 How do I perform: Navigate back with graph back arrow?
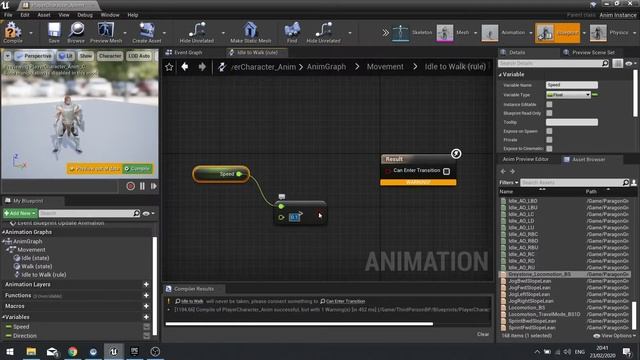coord(185,67)
